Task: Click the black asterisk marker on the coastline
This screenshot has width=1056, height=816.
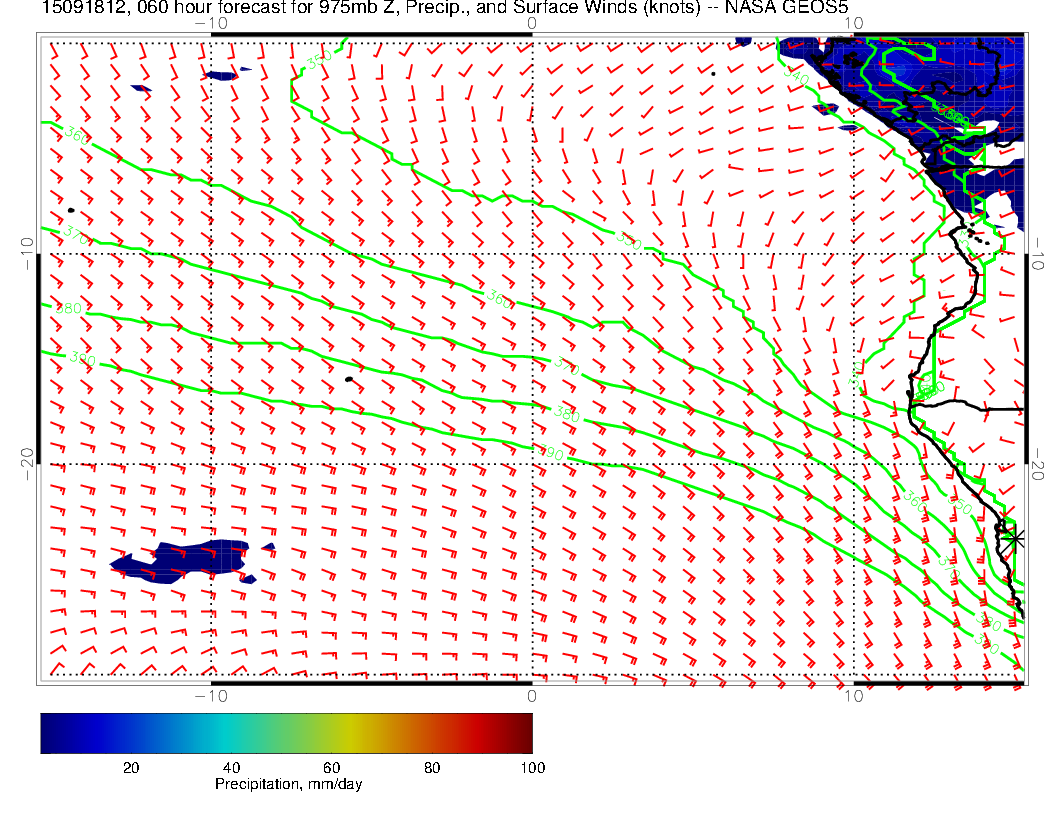Action: (1015, 538)
